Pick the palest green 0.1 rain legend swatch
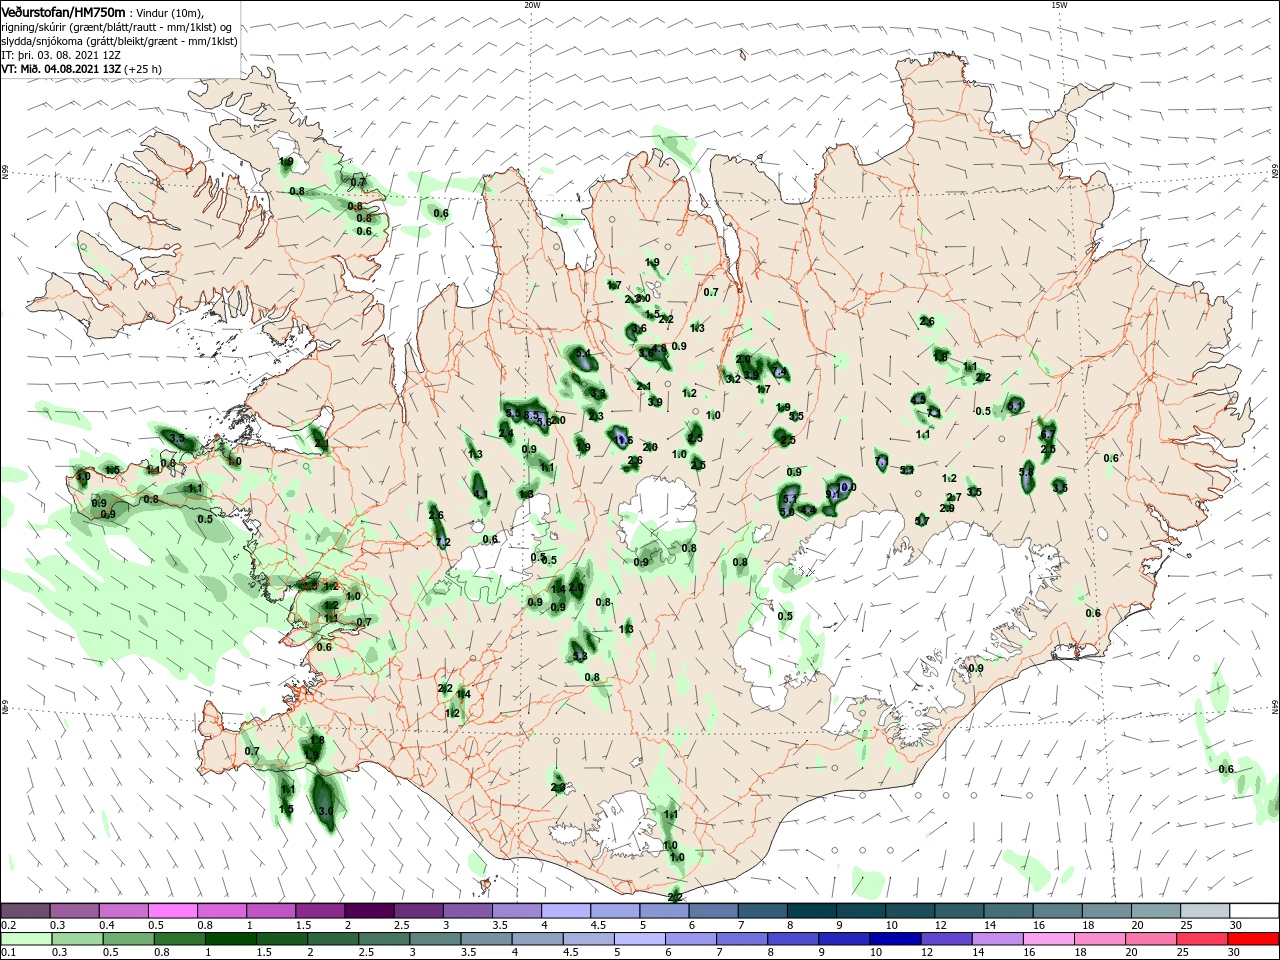 pos(25,938)
